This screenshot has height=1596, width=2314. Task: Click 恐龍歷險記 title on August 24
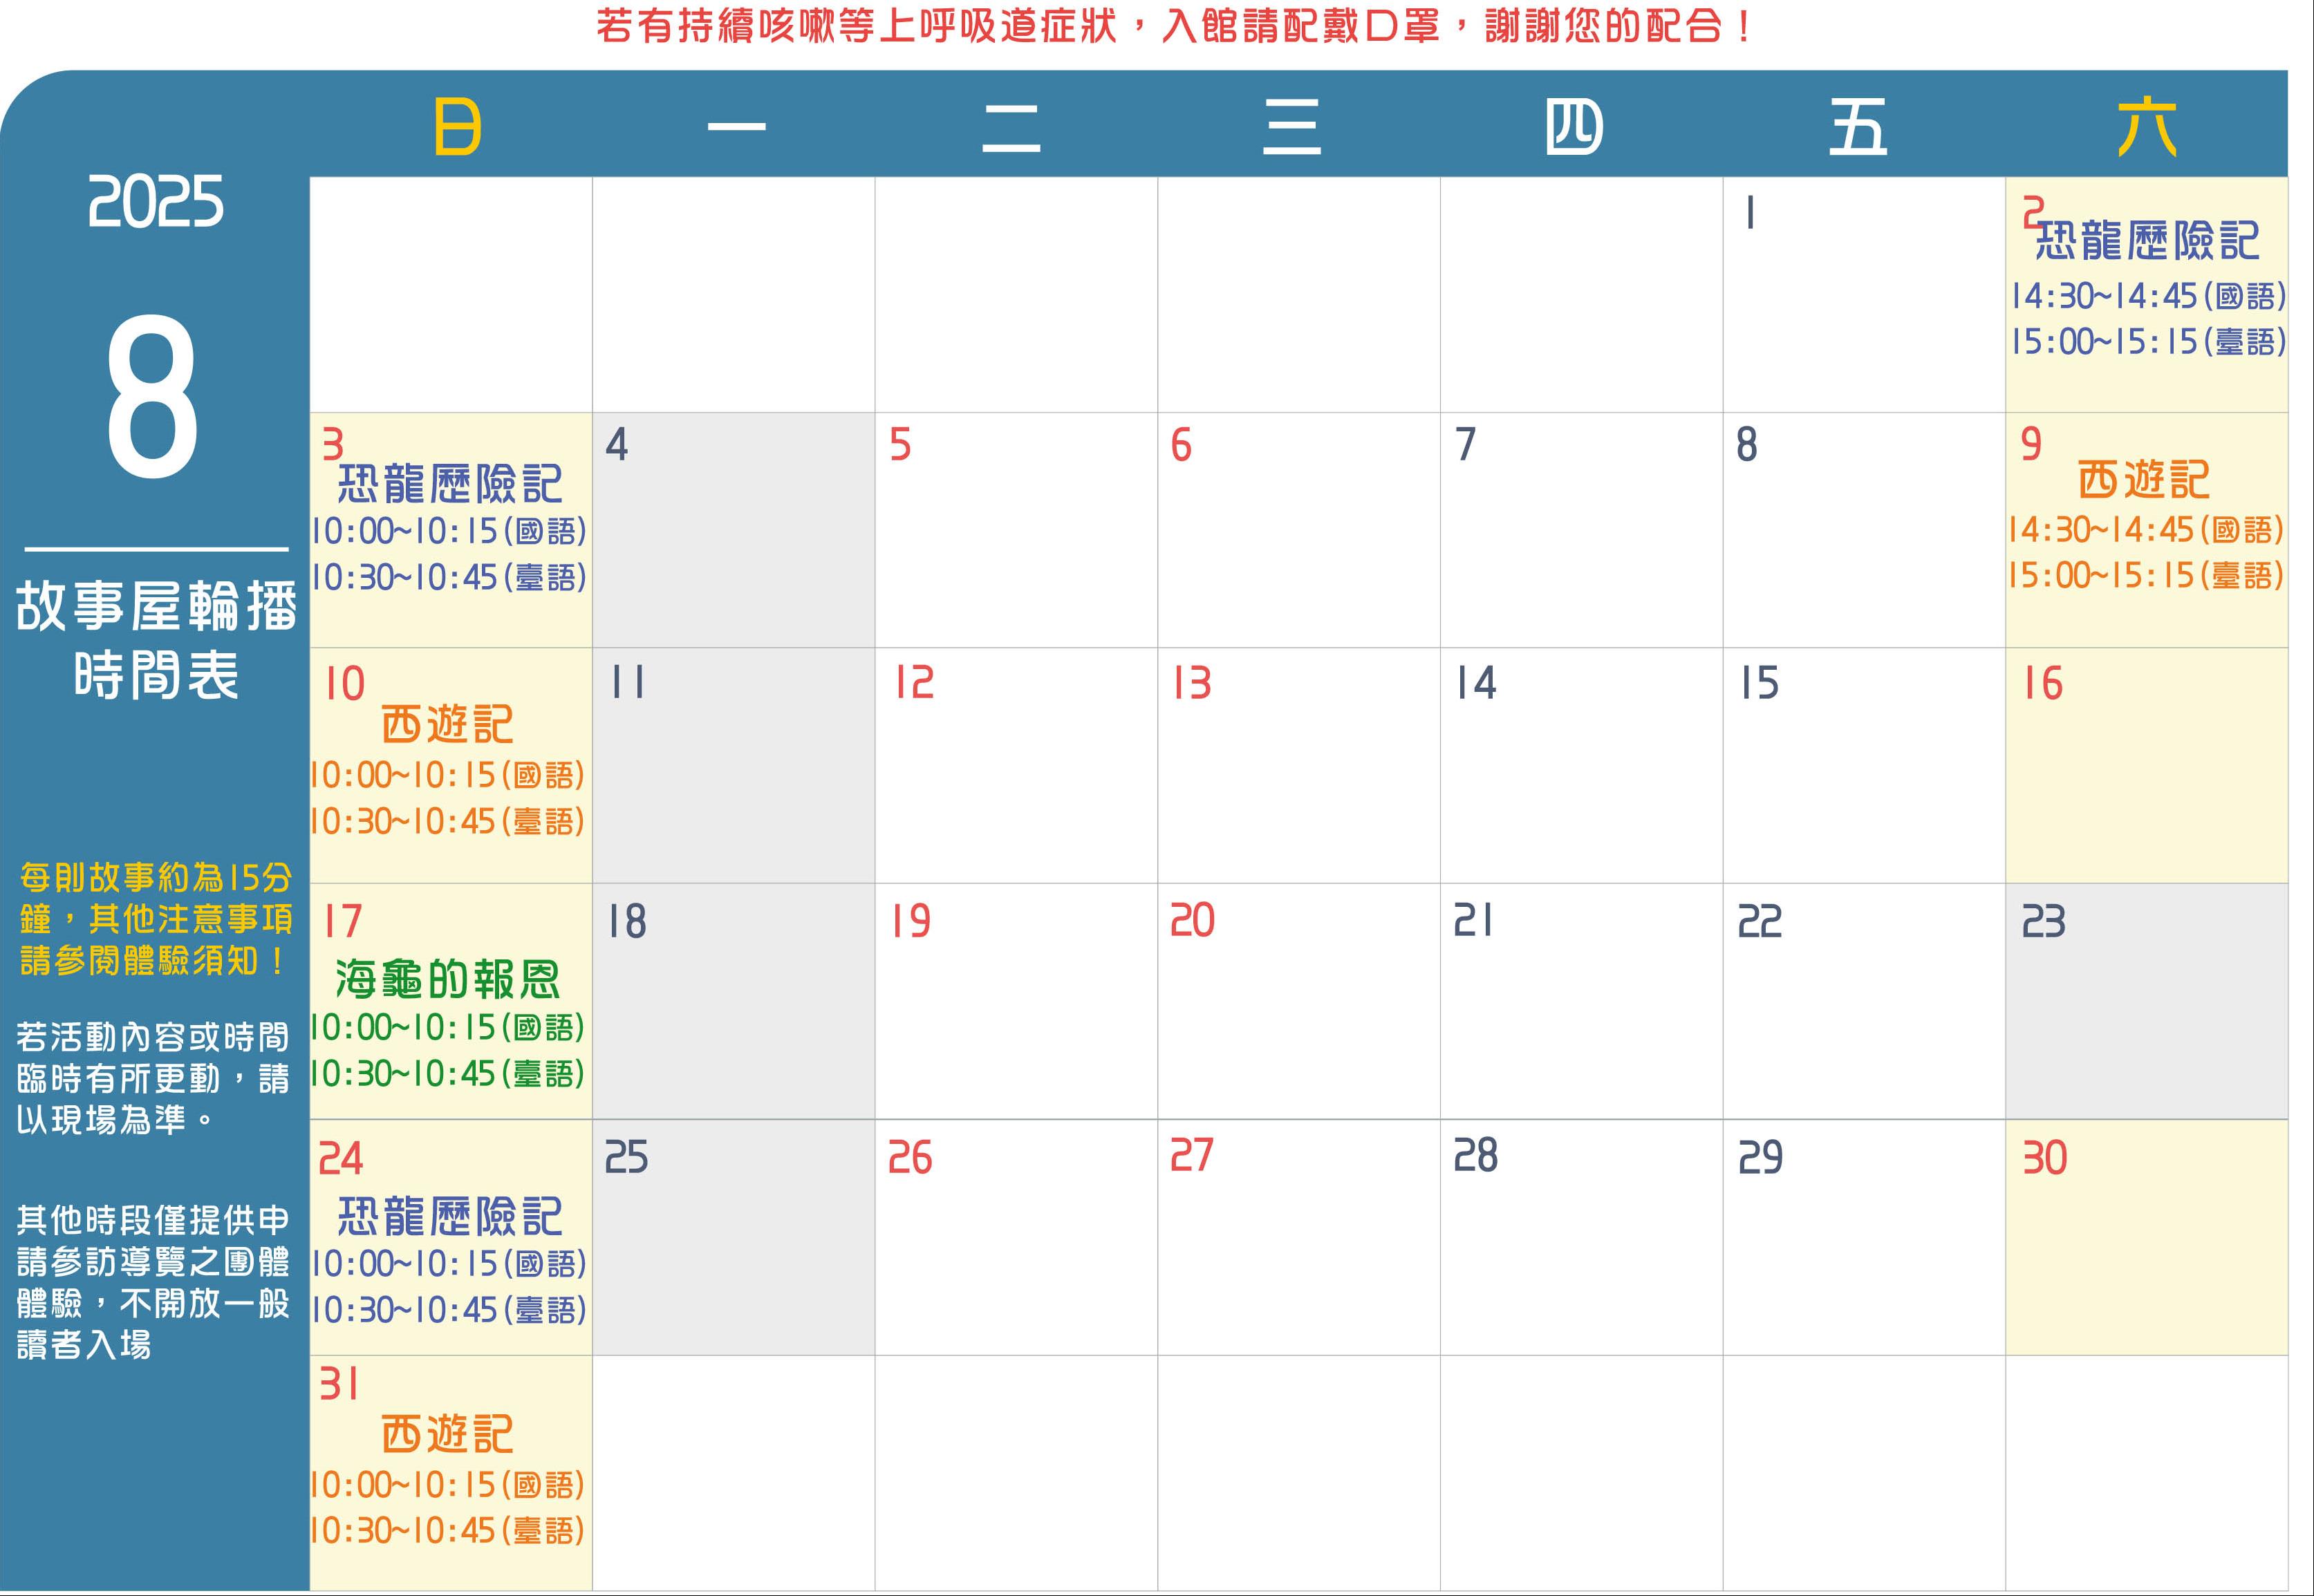pyautogui.click(x=450, y=1217)
